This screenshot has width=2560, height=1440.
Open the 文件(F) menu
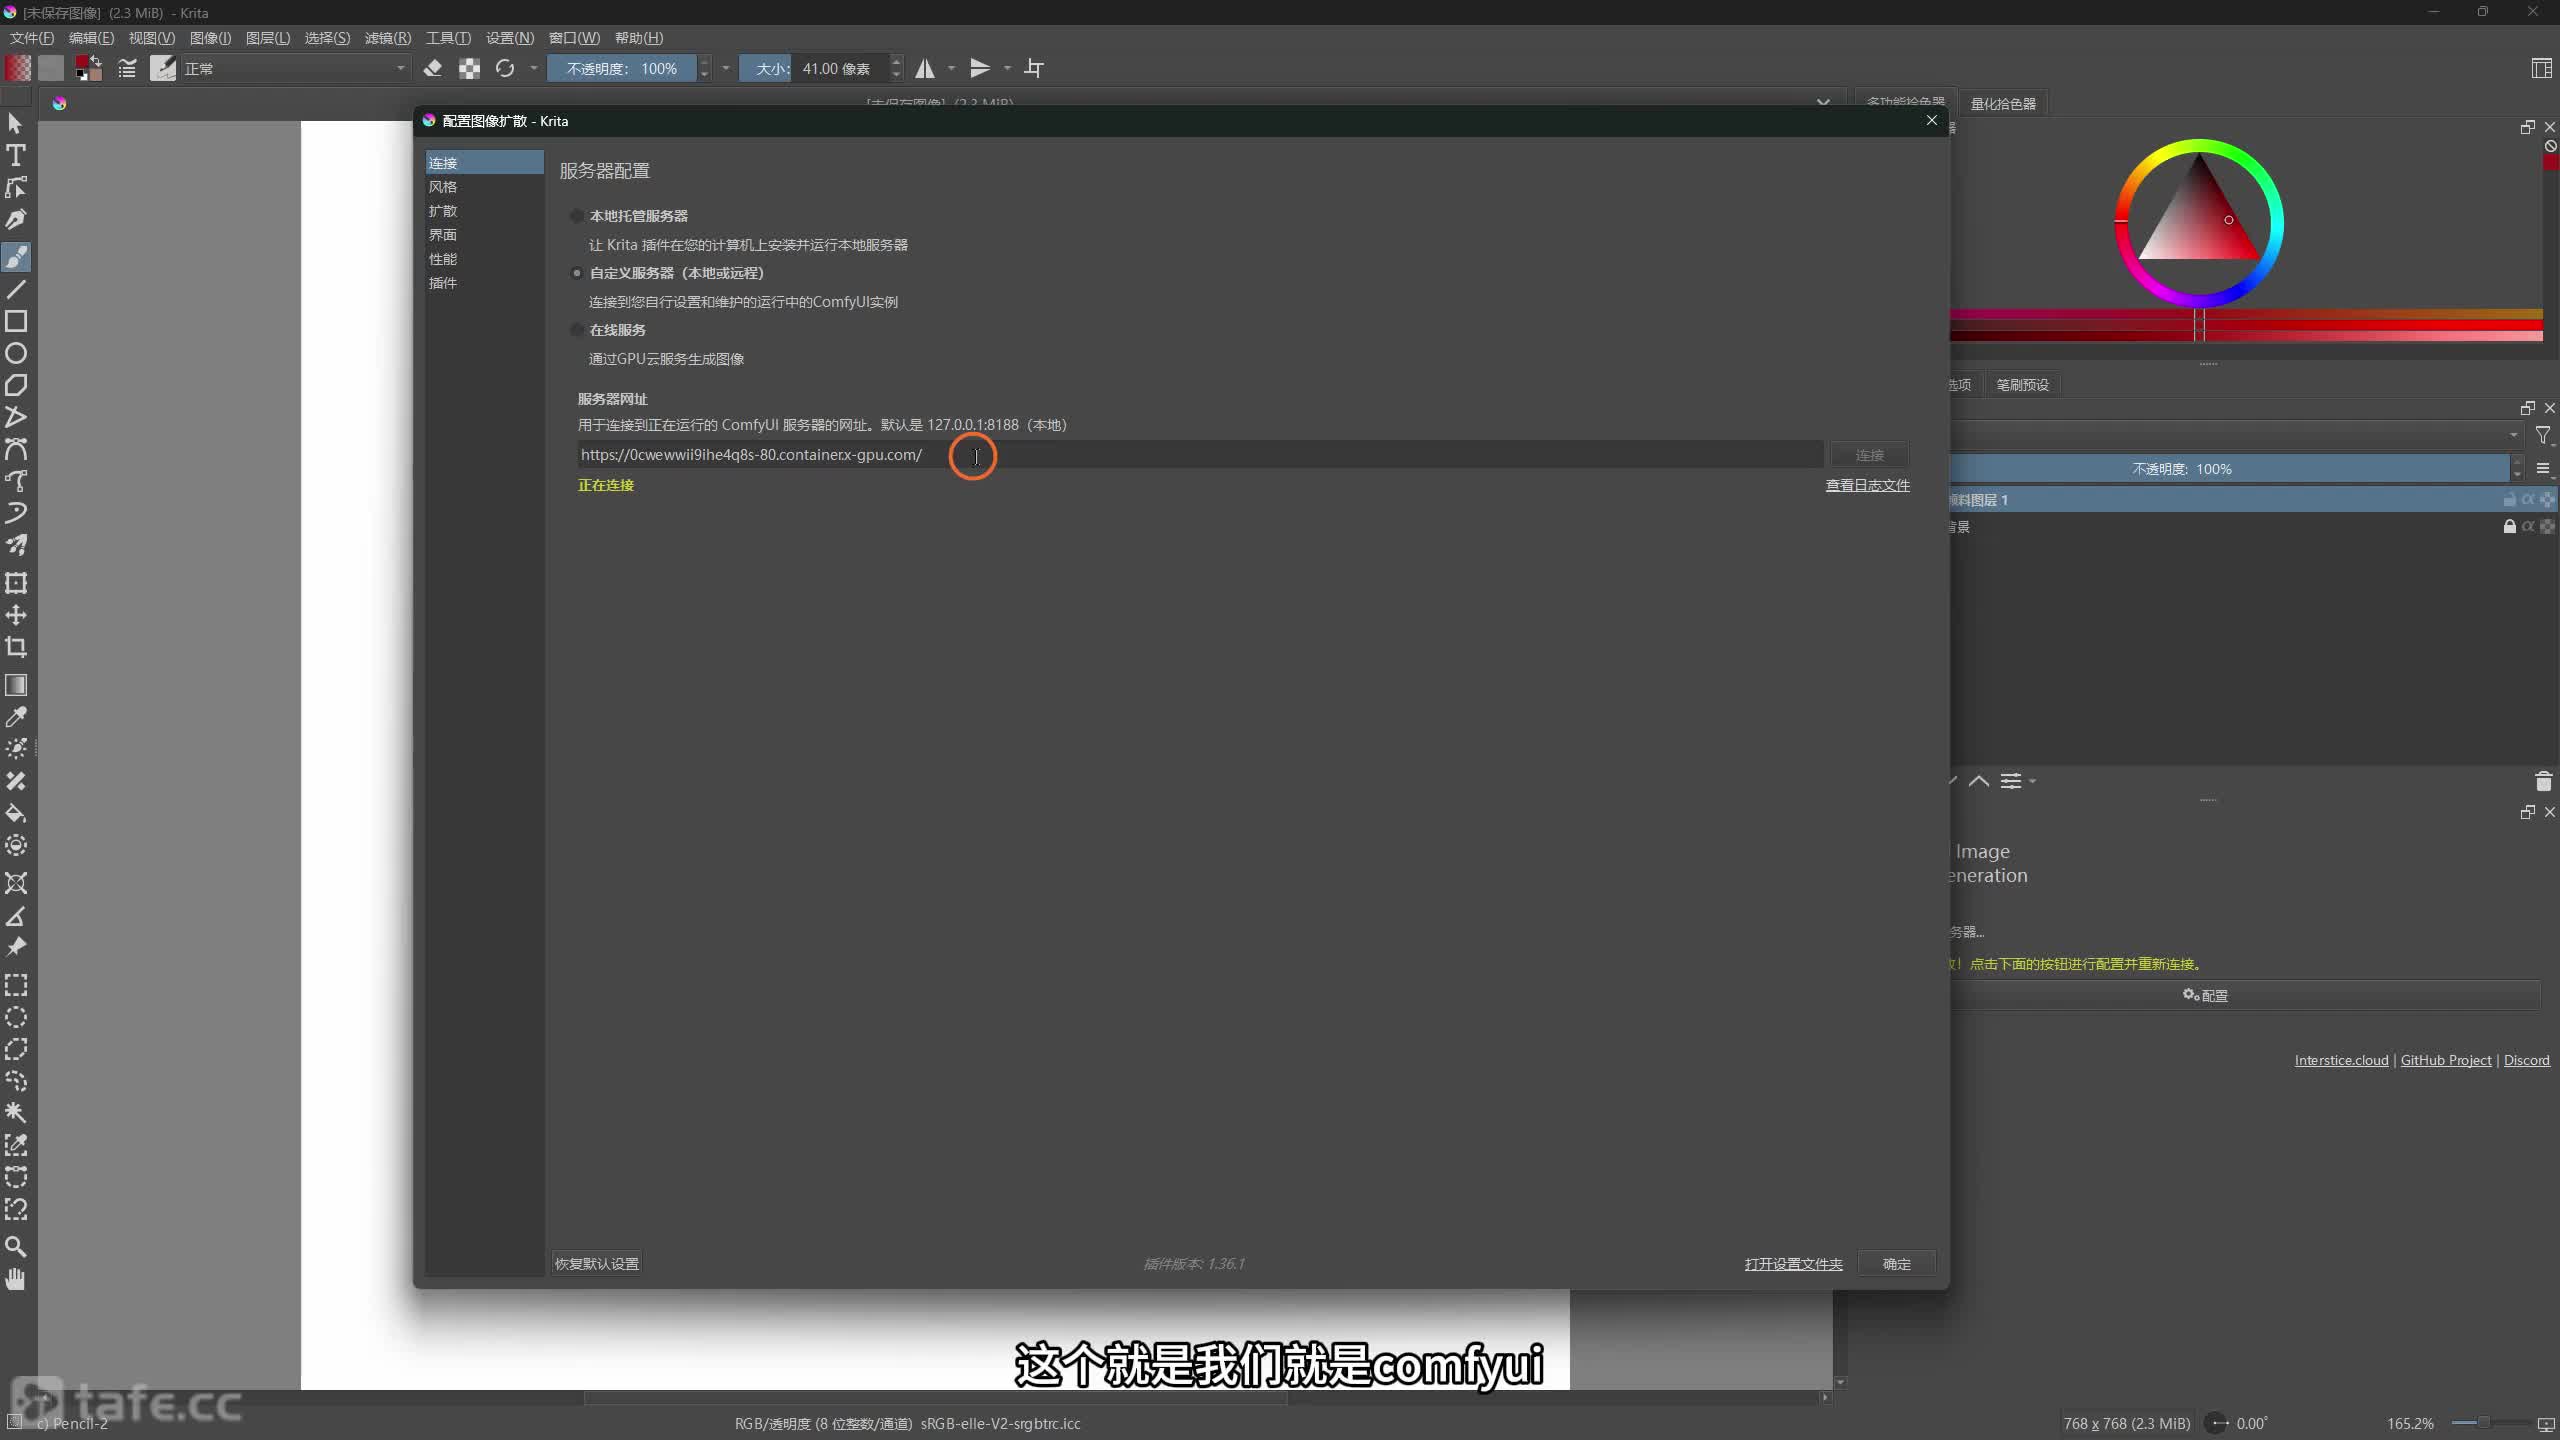click(x=32, y=38)
